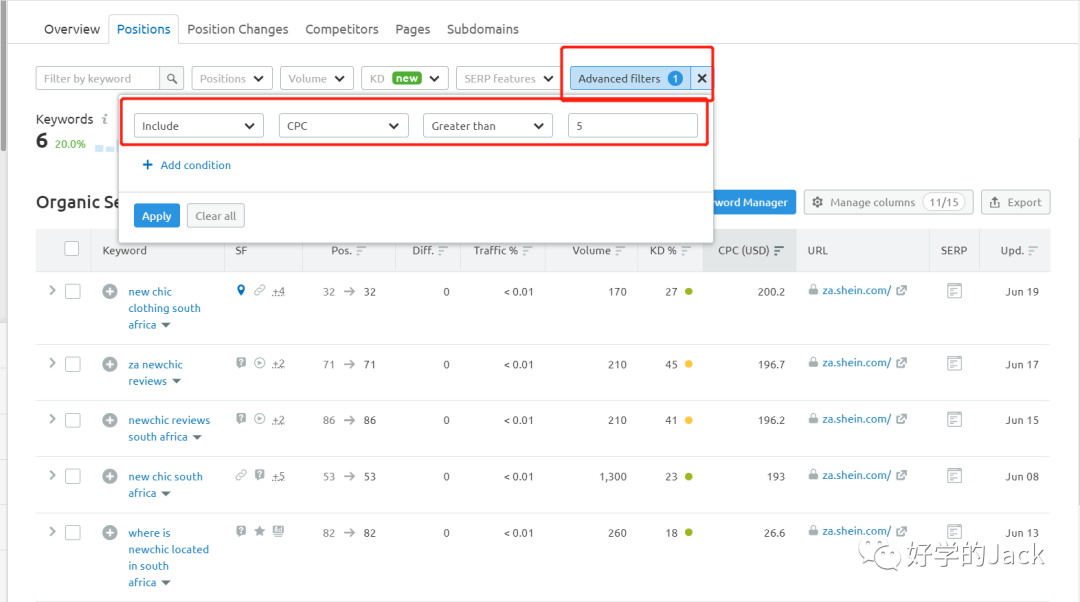Image resolution: width=1080 pixels, height=602 pixels.
Task: View SERP snapshot for new chic clothing south africa
Action: coord(954,291)
